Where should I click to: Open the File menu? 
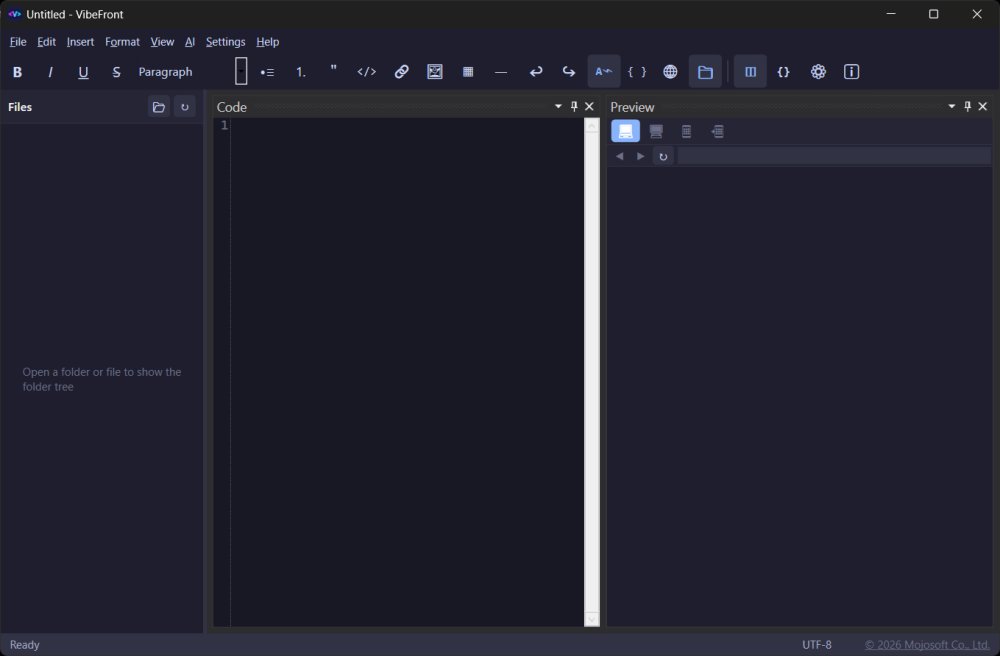tap(18, 42)
